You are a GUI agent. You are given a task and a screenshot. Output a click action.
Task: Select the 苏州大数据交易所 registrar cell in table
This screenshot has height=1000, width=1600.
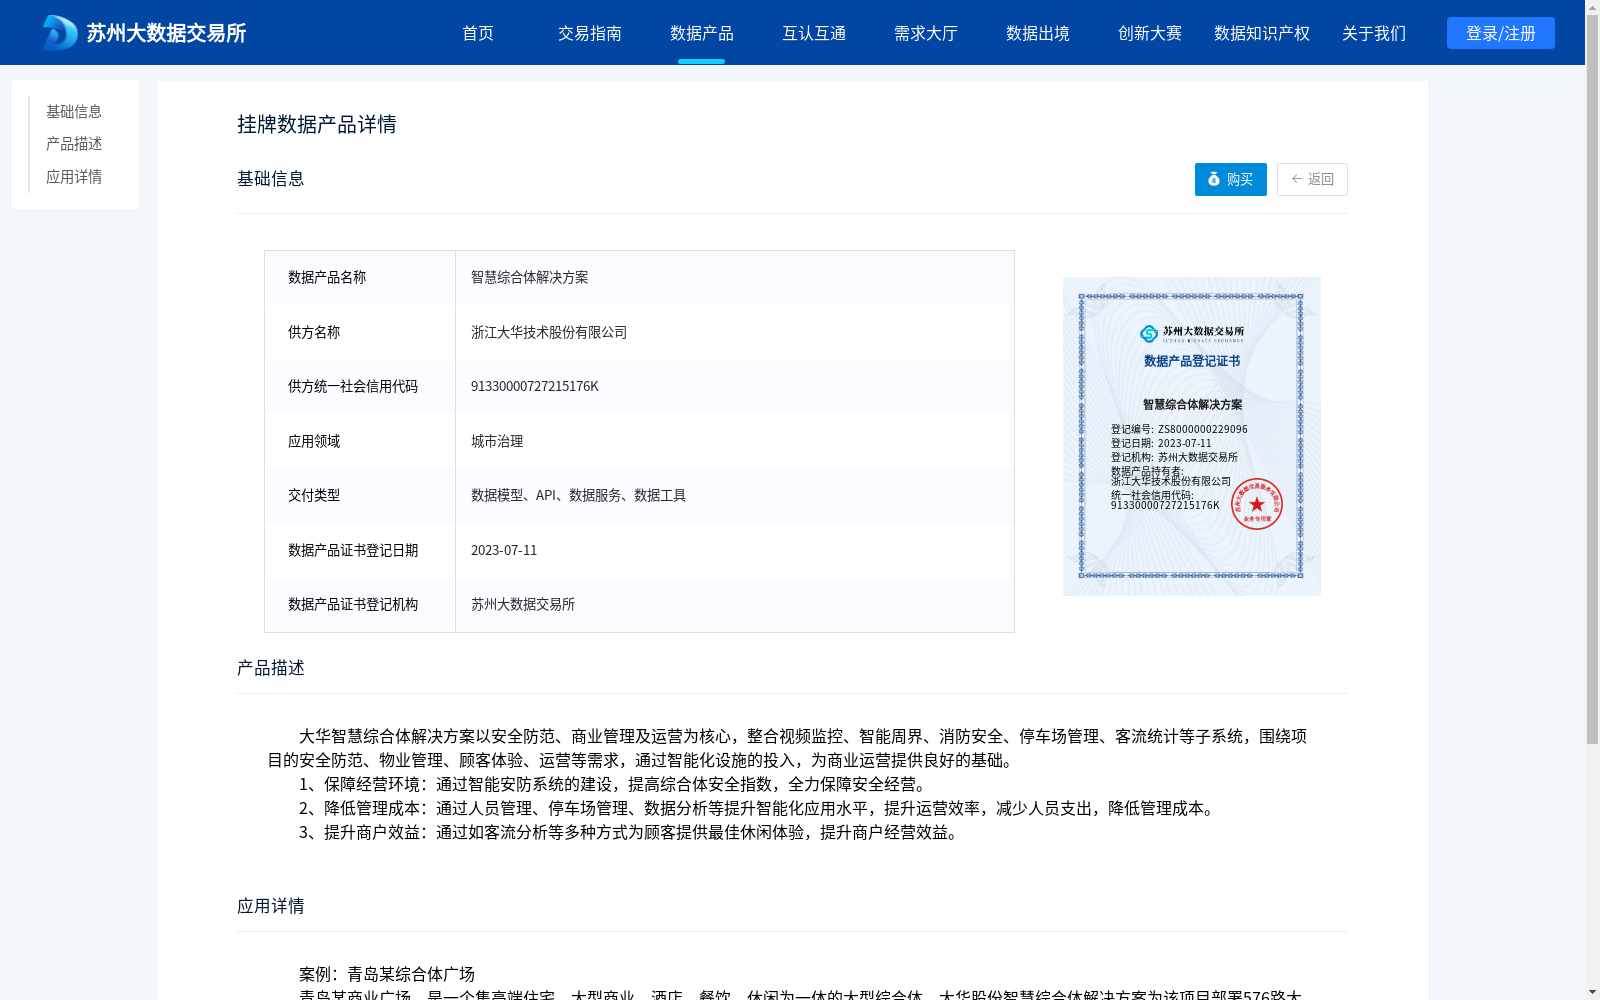(735, 605)
